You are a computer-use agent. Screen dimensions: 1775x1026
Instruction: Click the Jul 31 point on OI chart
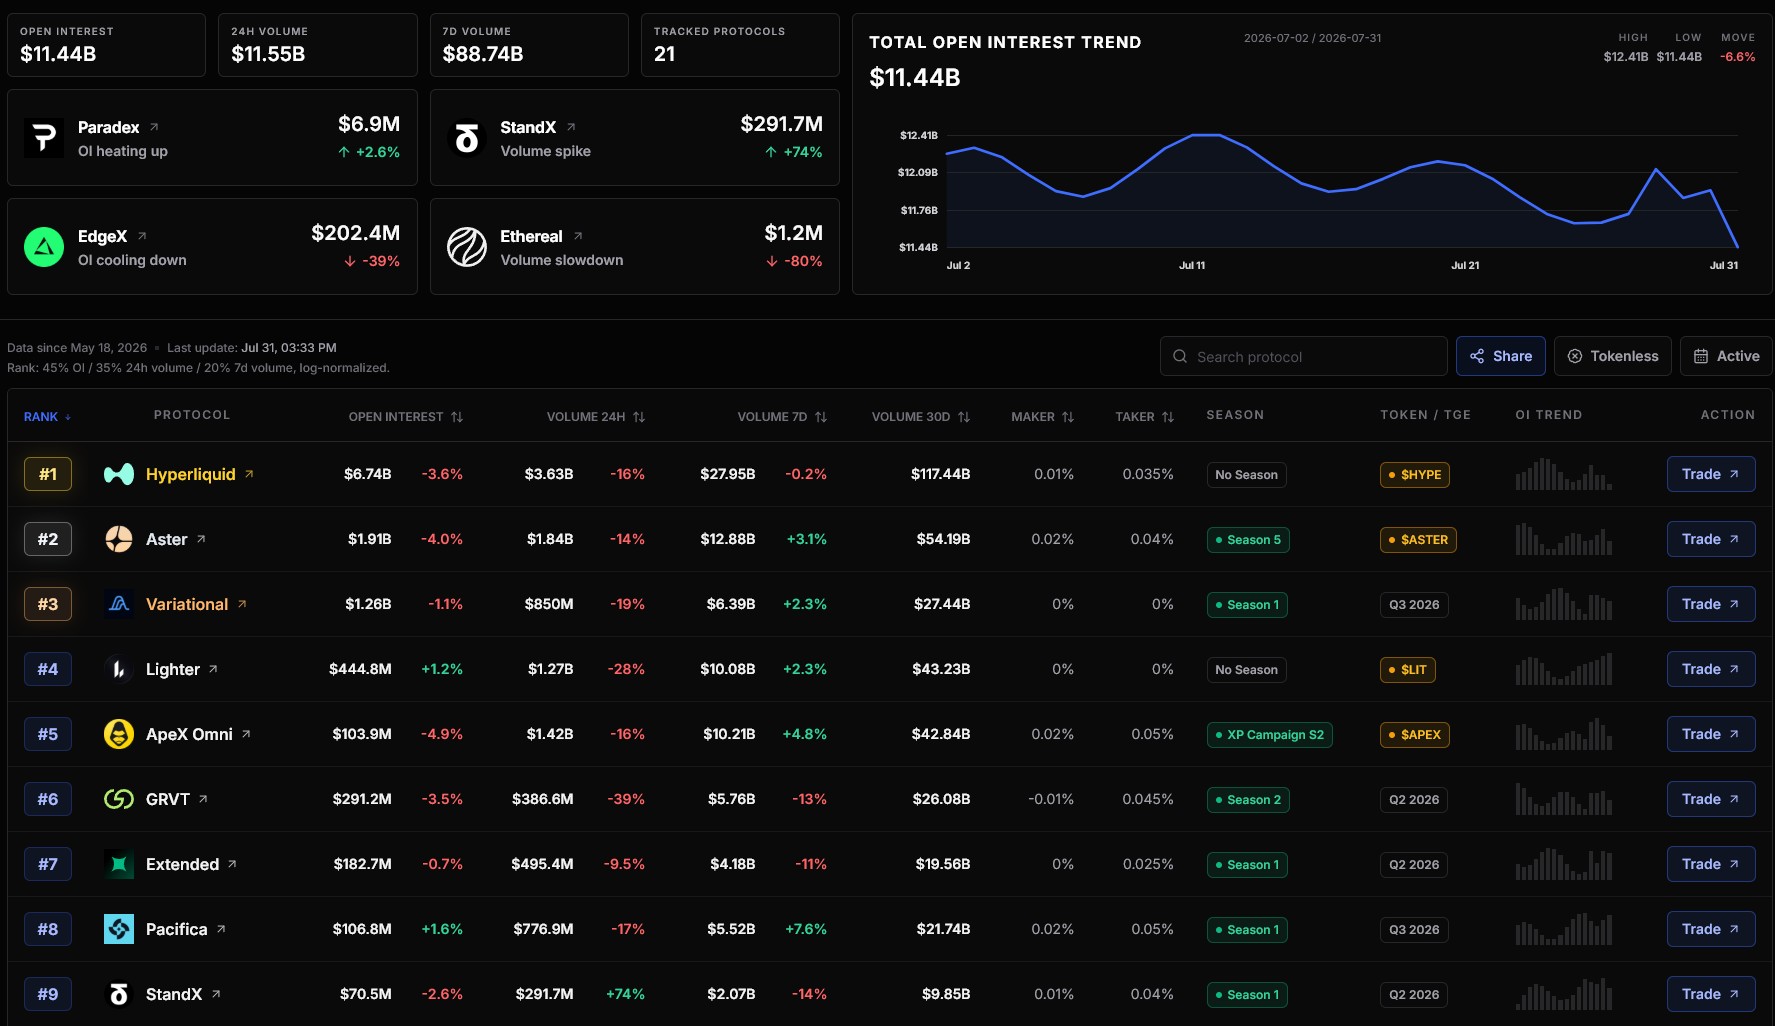tap(1738, 247)
